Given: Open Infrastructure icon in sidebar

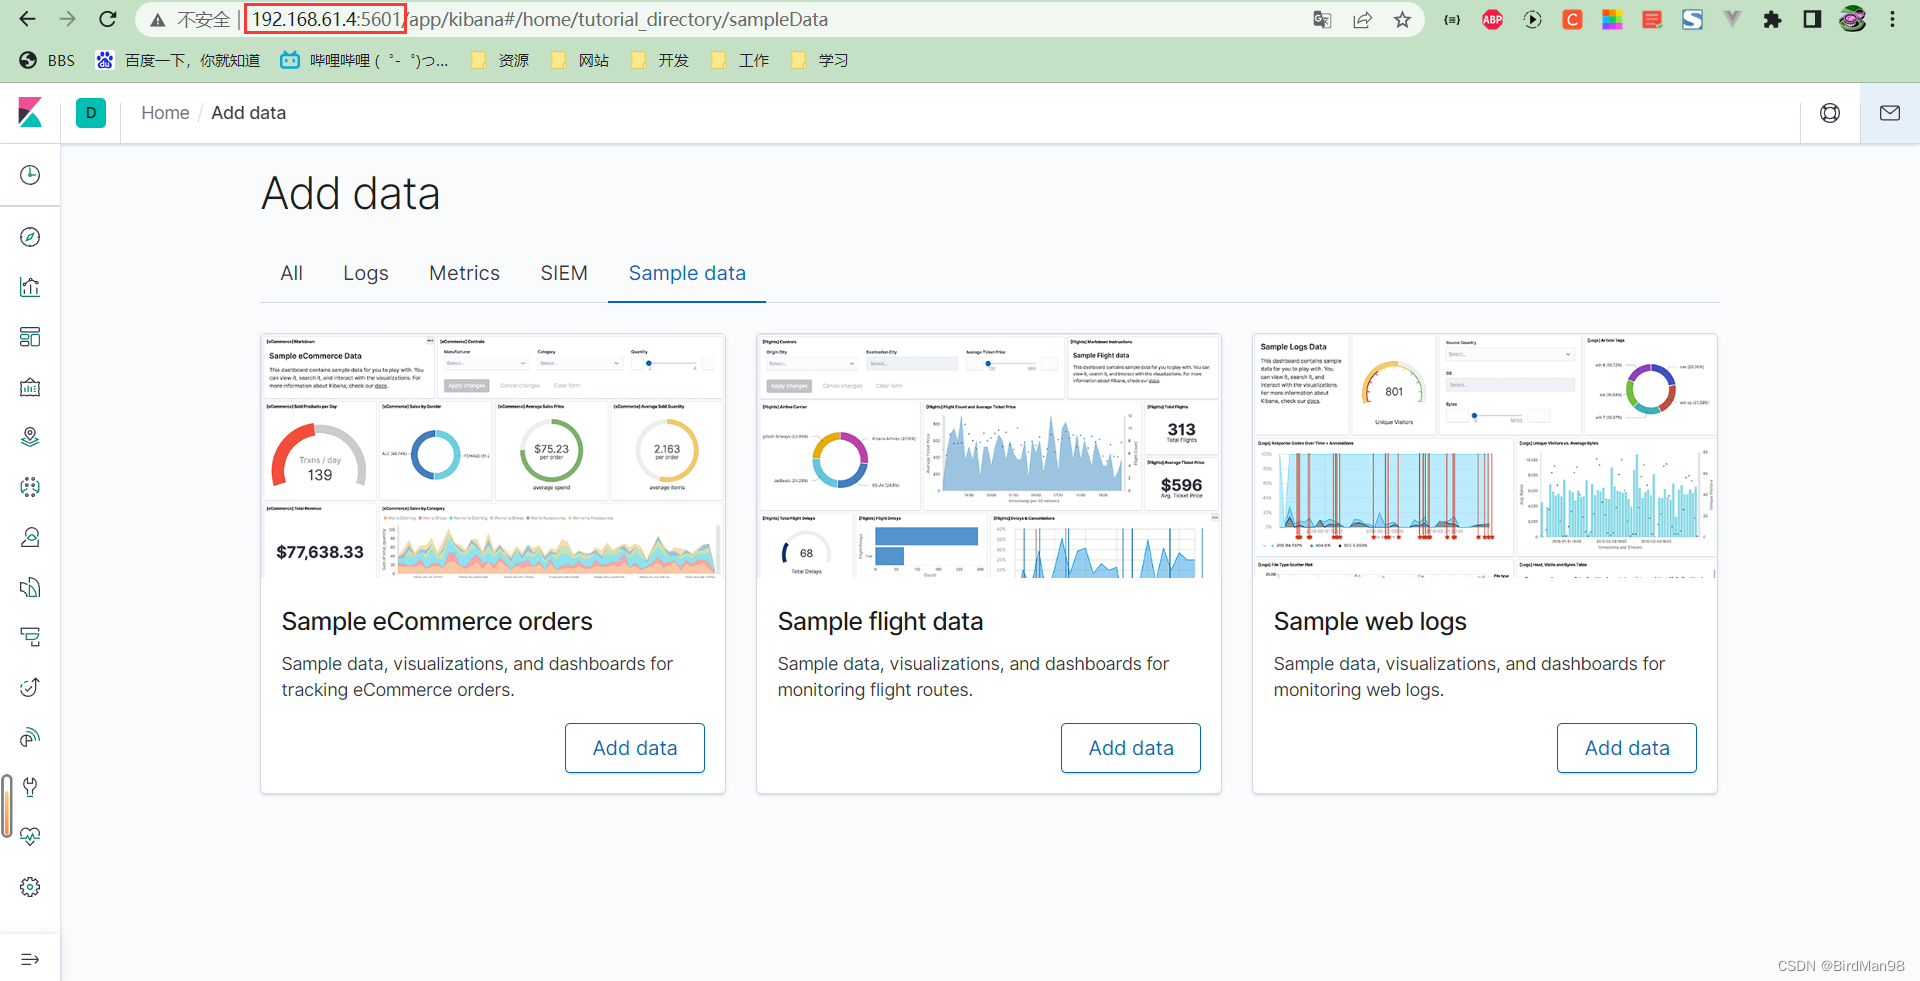Looking at the screenshot, I should [30, 537].
